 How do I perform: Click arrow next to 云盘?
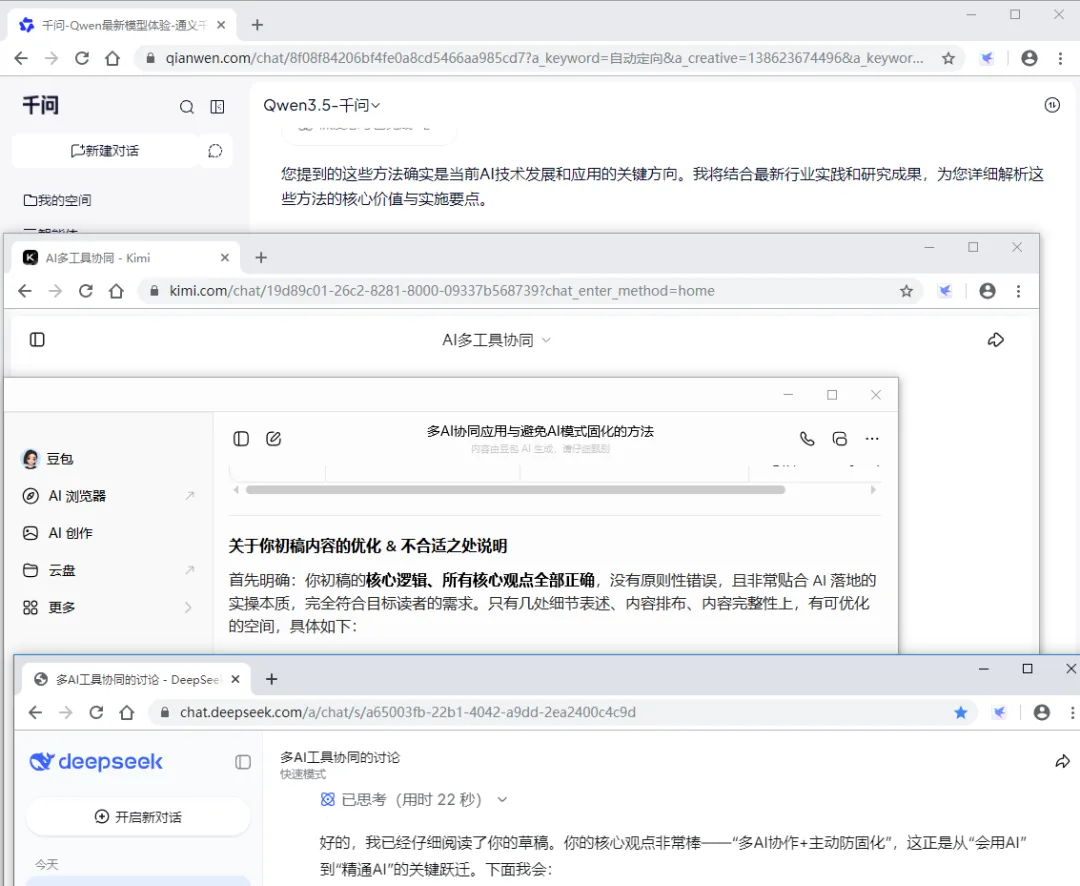click(190, 570)
